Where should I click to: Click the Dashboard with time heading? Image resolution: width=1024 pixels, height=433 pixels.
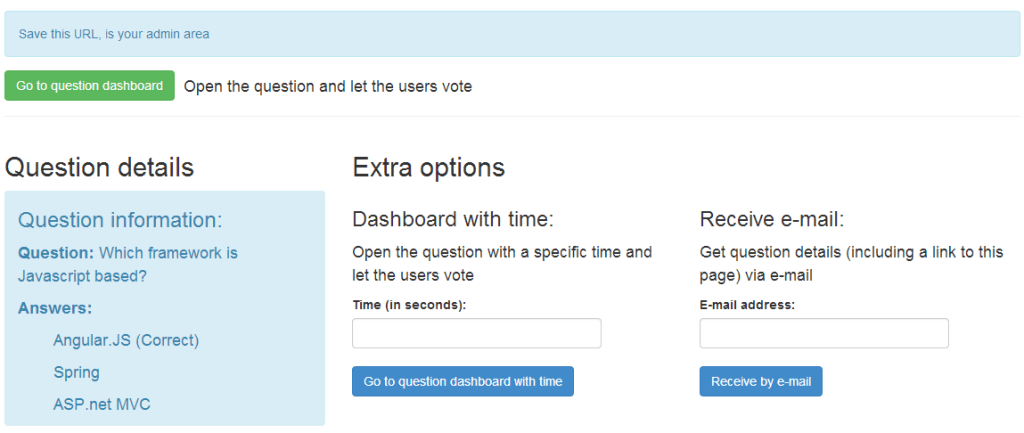point(453,219)
